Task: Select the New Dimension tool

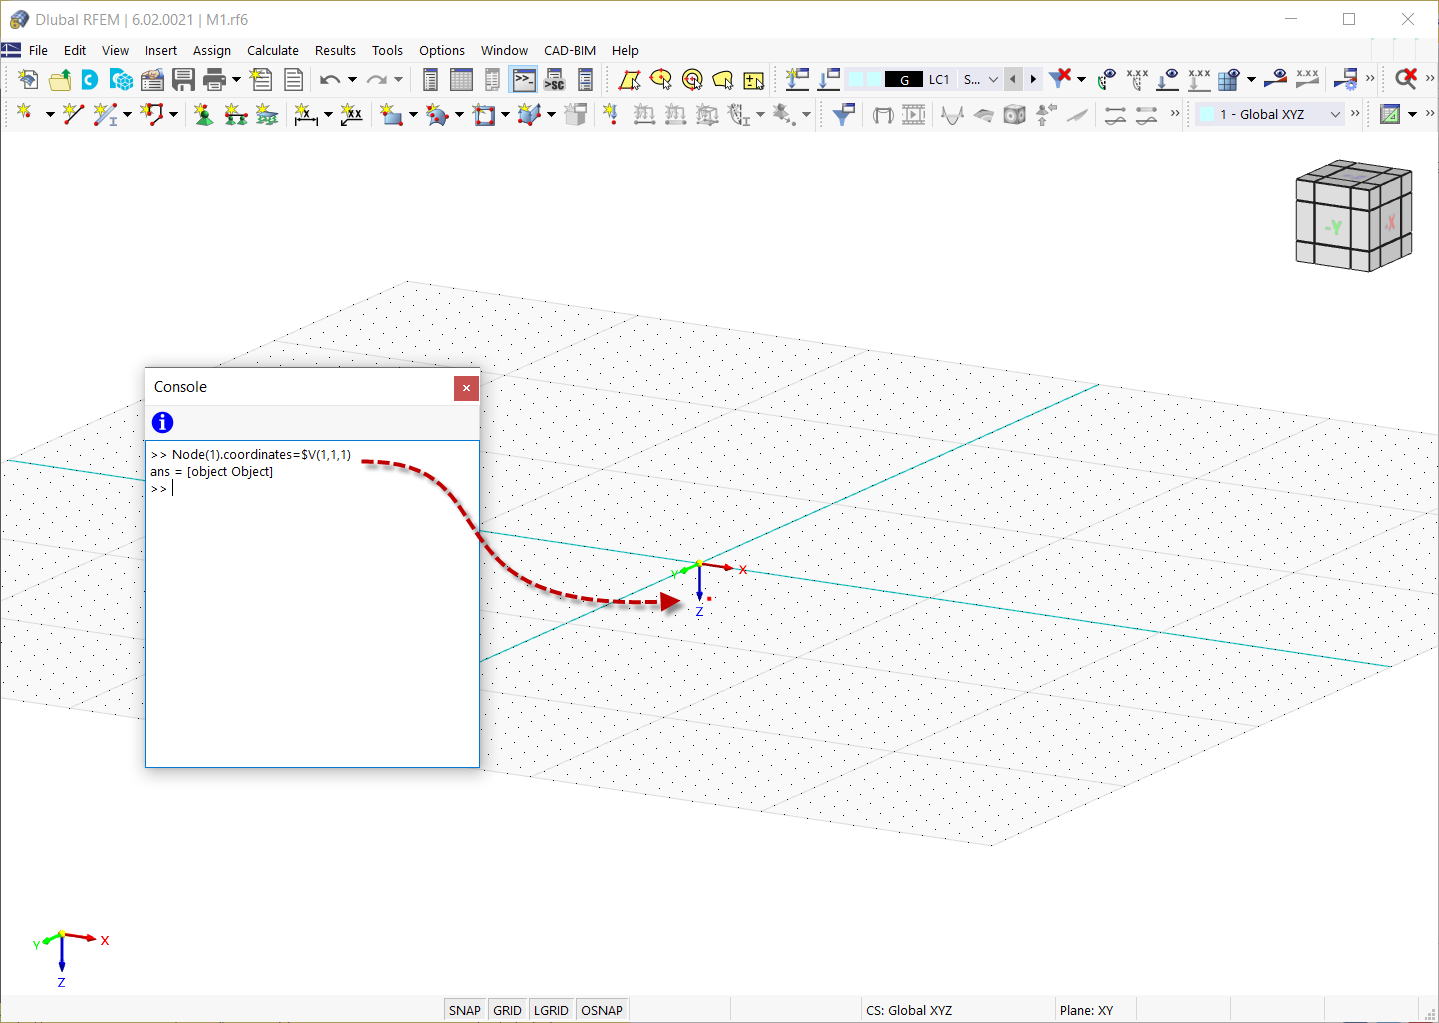Action: (305, 115)
